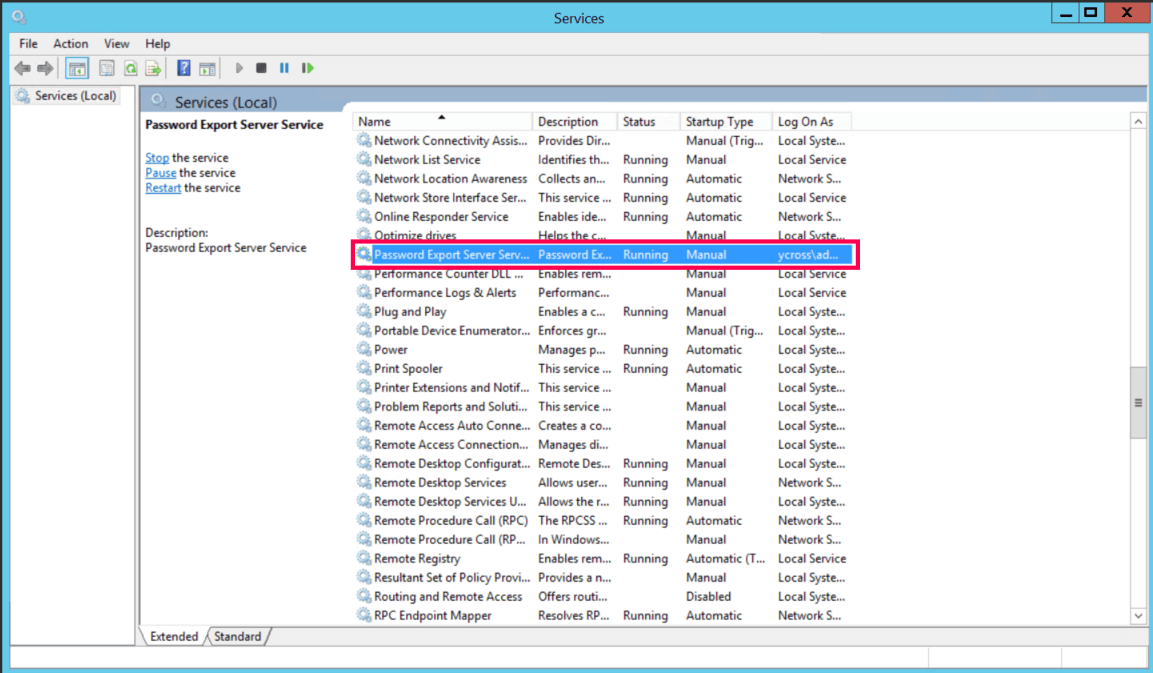This screenshot has width=1153, height=673.
Task: Open the Action menu
Action: click(x=70, y=43)
